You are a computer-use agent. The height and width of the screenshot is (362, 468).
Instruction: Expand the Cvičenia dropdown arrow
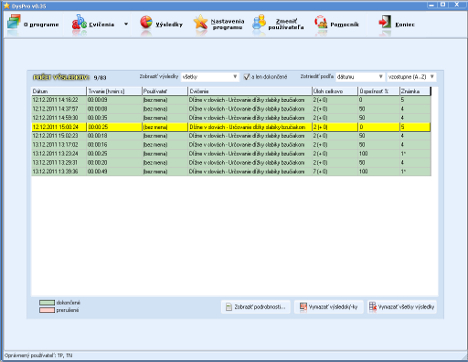click(126, 24)
